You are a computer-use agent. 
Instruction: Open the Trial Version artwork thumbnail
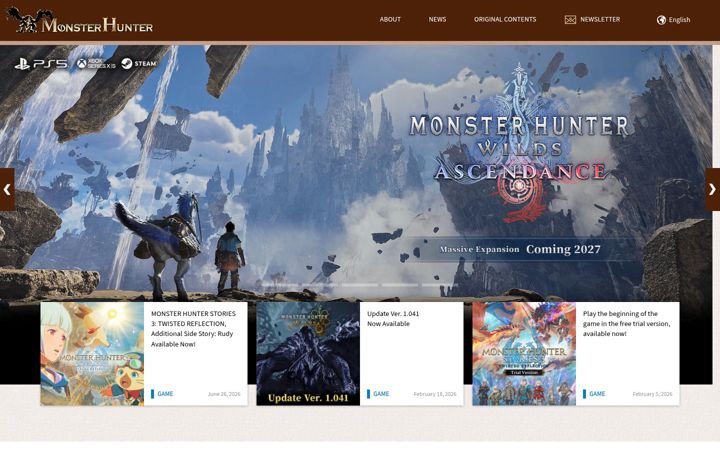[524, 354]
